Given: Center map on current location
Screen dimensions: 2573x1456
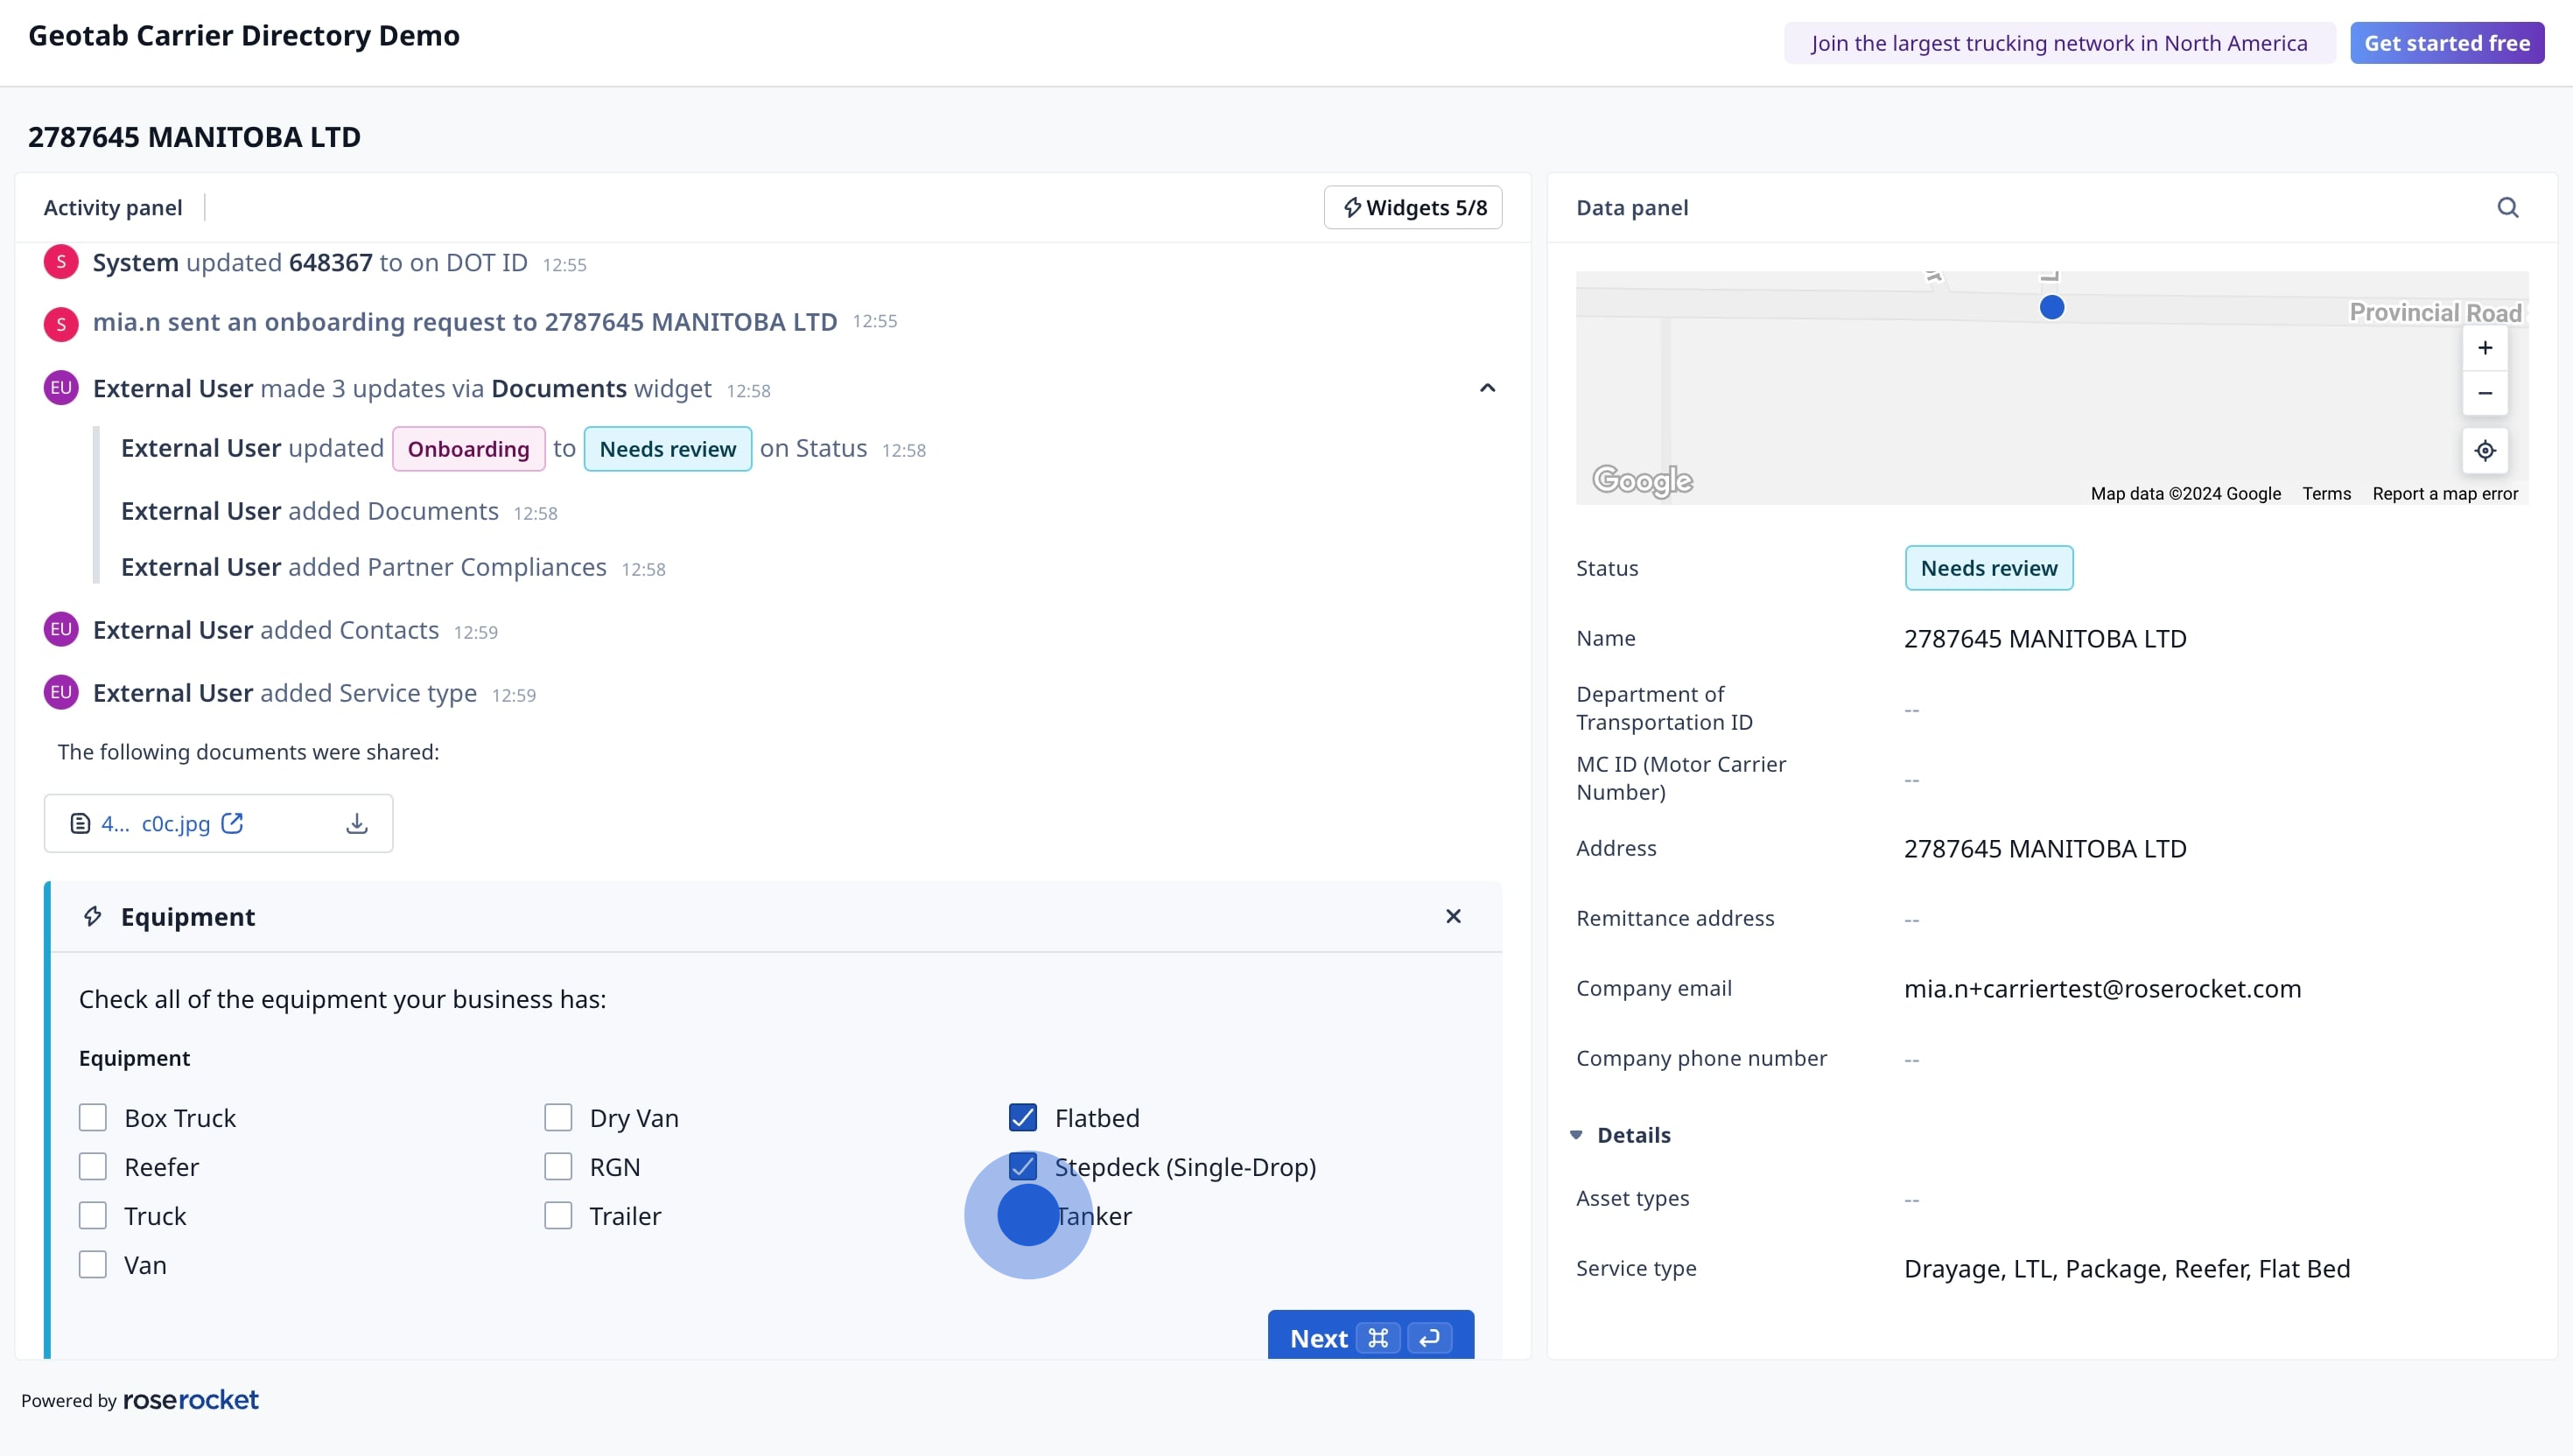Looking at the screenshot, I should tap(2484, 450).
